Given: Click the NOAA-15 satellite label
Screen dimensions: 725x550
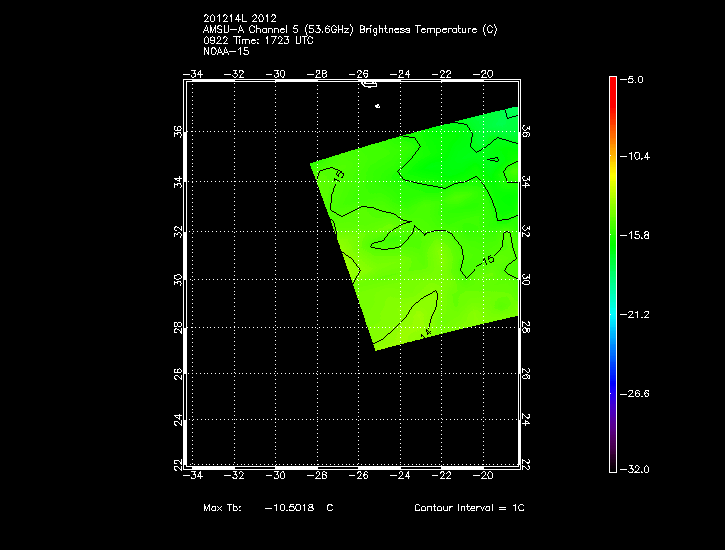Looking at the screenshot, I should click(x=225, y=51).
